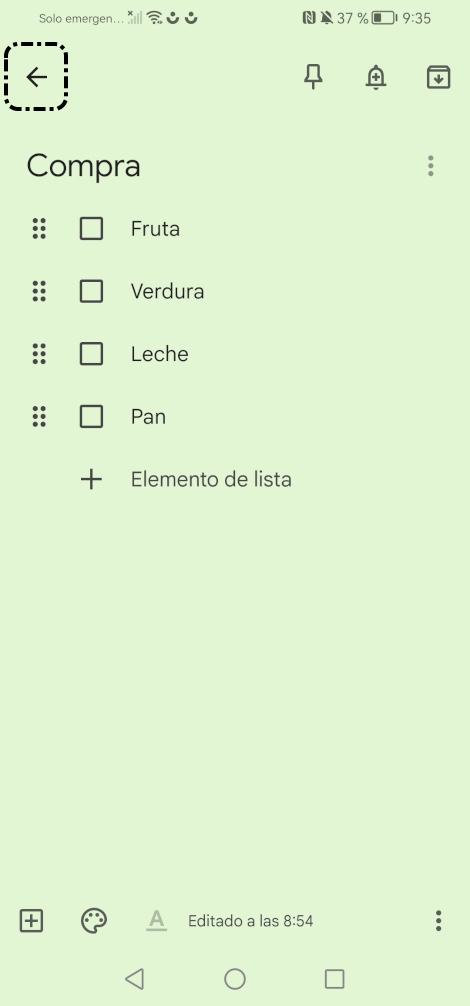Tap the back arrow to leave note
This screenshot has width=470, height=1006.
[37, 77]
